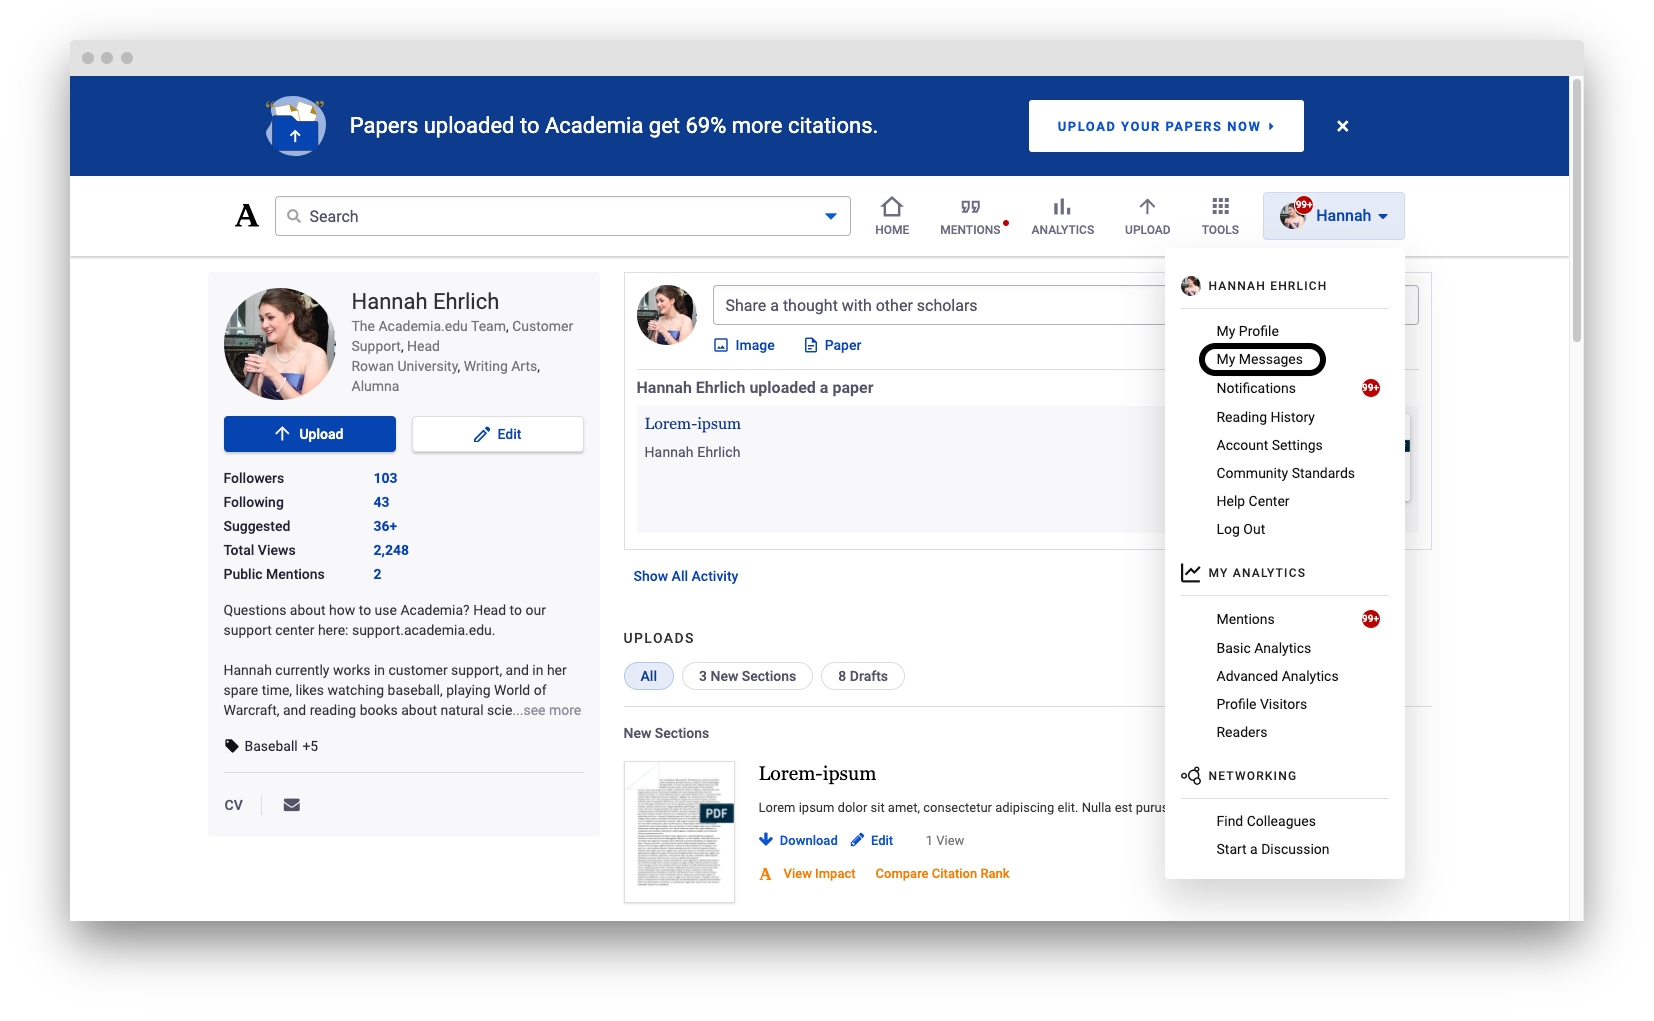Switch to 3 New Sections tab

(747, 676)
